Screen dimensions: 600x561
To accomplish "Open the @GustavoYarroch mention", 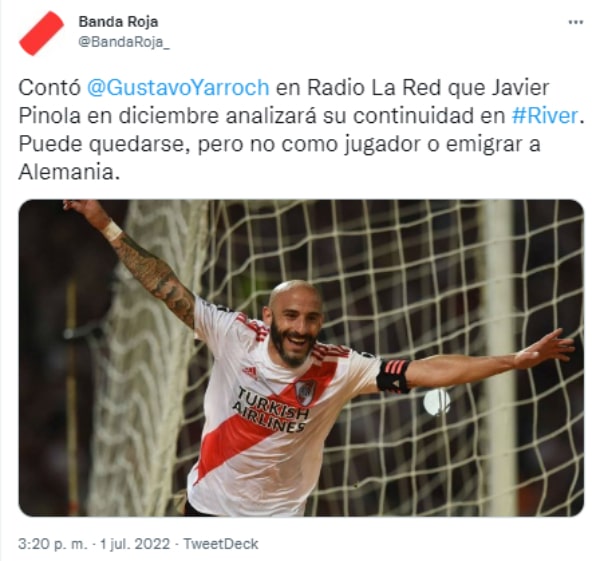I will (x=178, y=88).
